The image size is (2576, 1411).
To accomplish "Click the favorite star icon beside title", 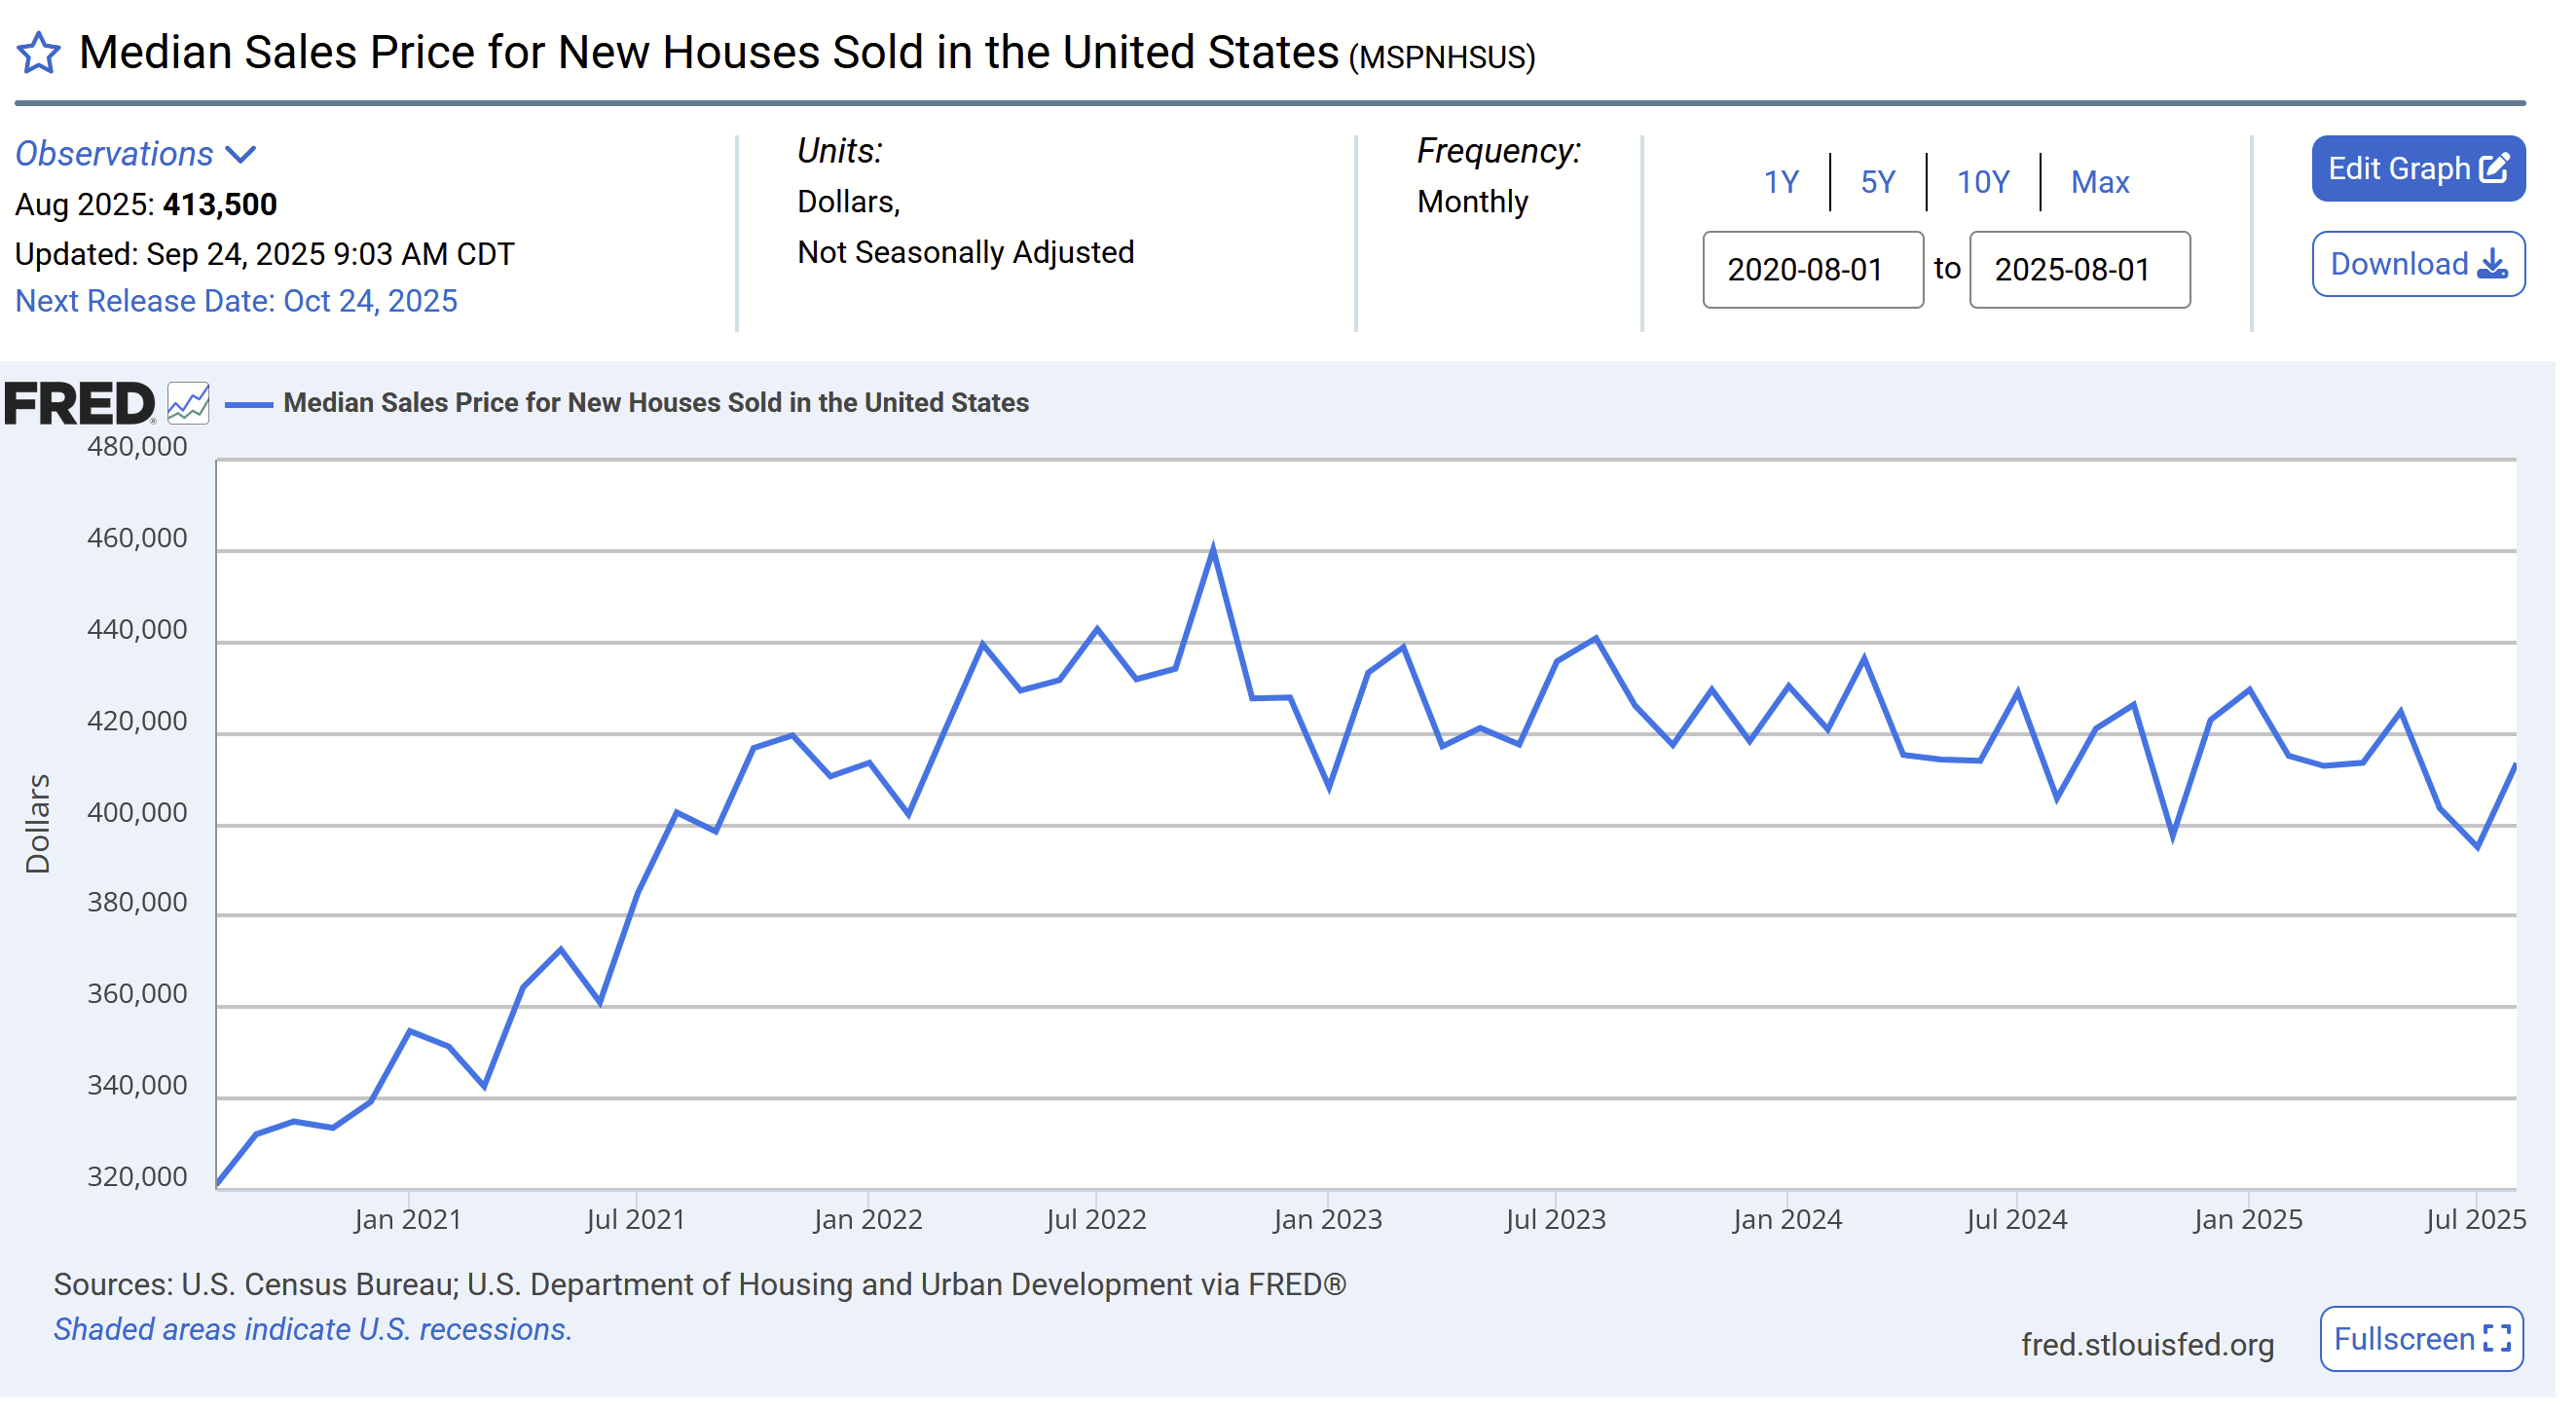I will point(38,53).
